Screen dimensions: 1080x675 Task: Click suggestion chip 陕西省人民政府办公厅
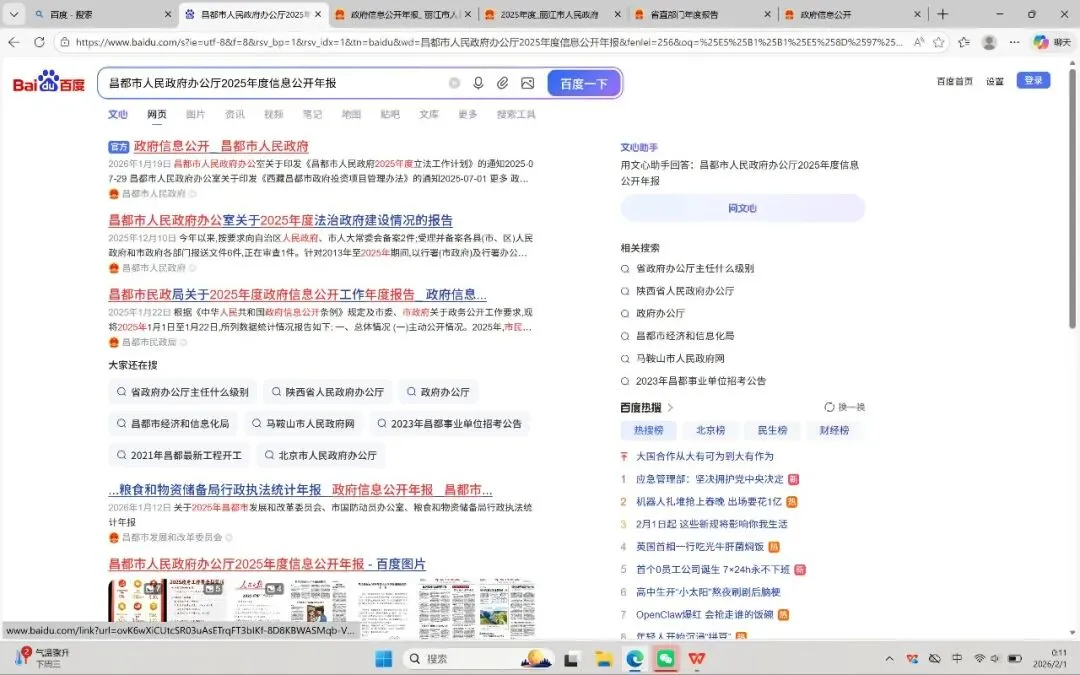click(328, 392)
